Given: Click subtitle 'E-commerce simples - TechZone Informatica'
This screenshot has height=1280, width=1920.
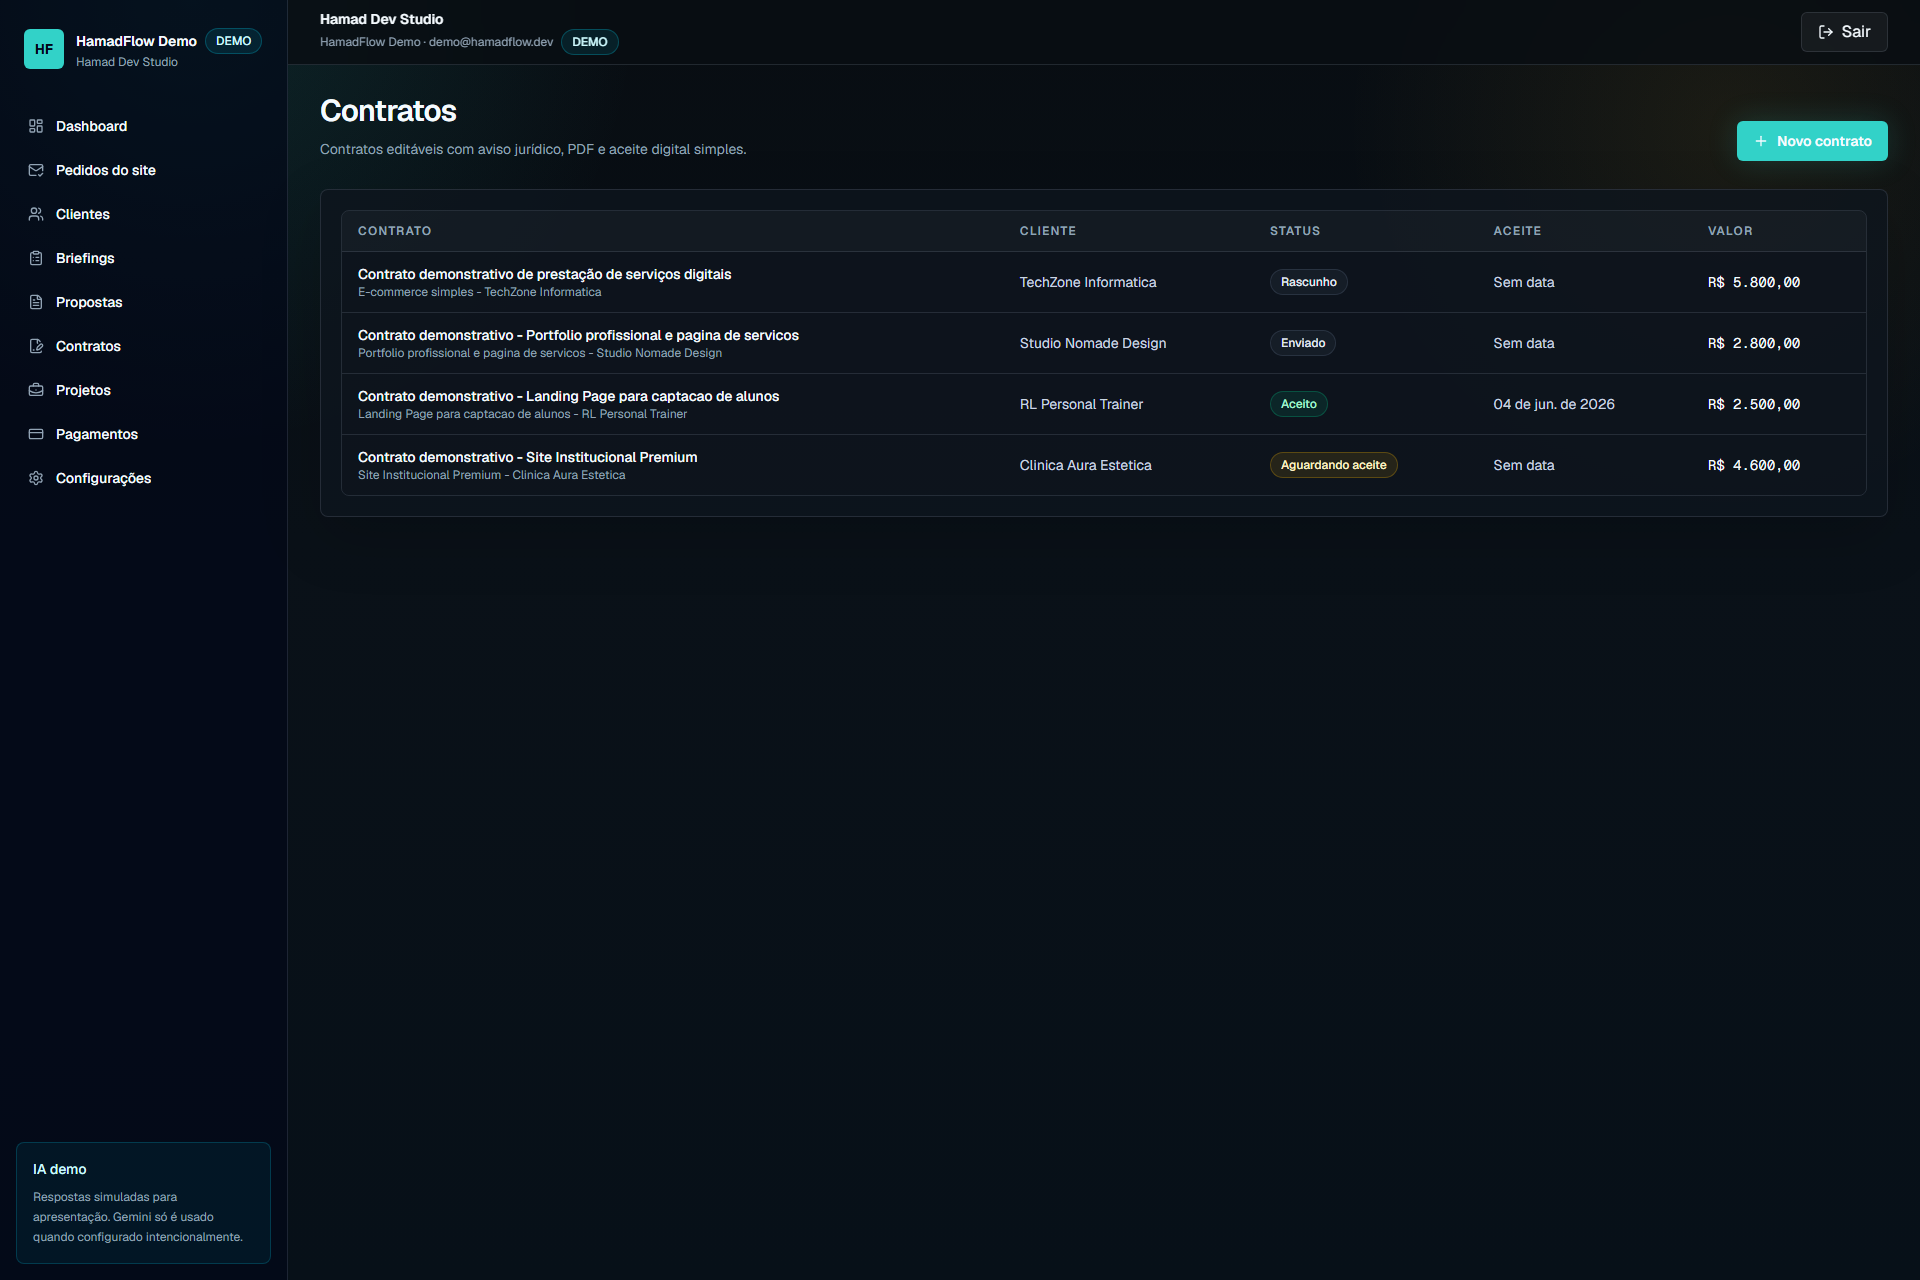Looking at the screenshot, I should (479, 292).
